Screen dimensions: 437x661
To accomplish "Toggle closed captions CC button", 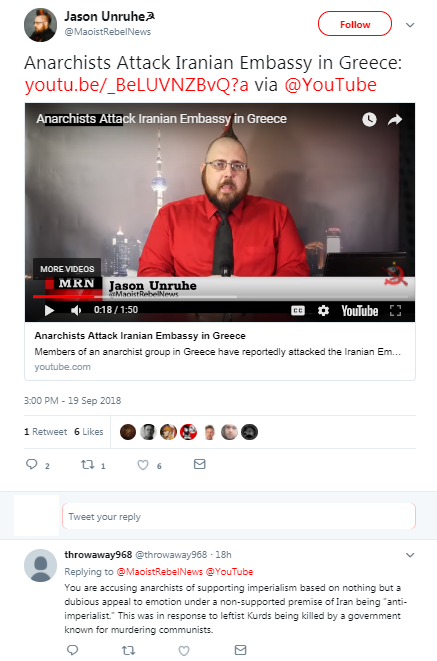I will (x=298, y=311).
